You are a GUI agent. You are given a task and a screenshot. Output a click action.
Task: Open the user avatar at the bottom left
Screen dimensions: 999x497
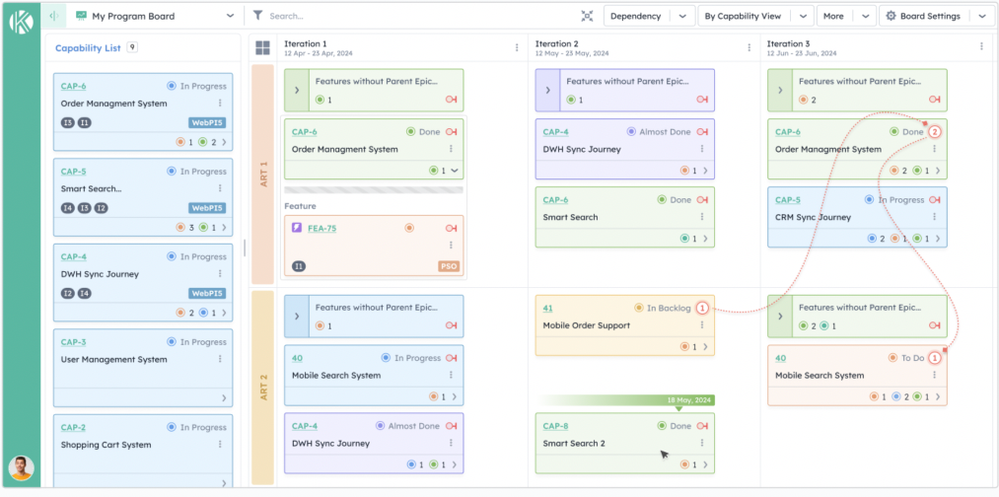pos(21,467)
